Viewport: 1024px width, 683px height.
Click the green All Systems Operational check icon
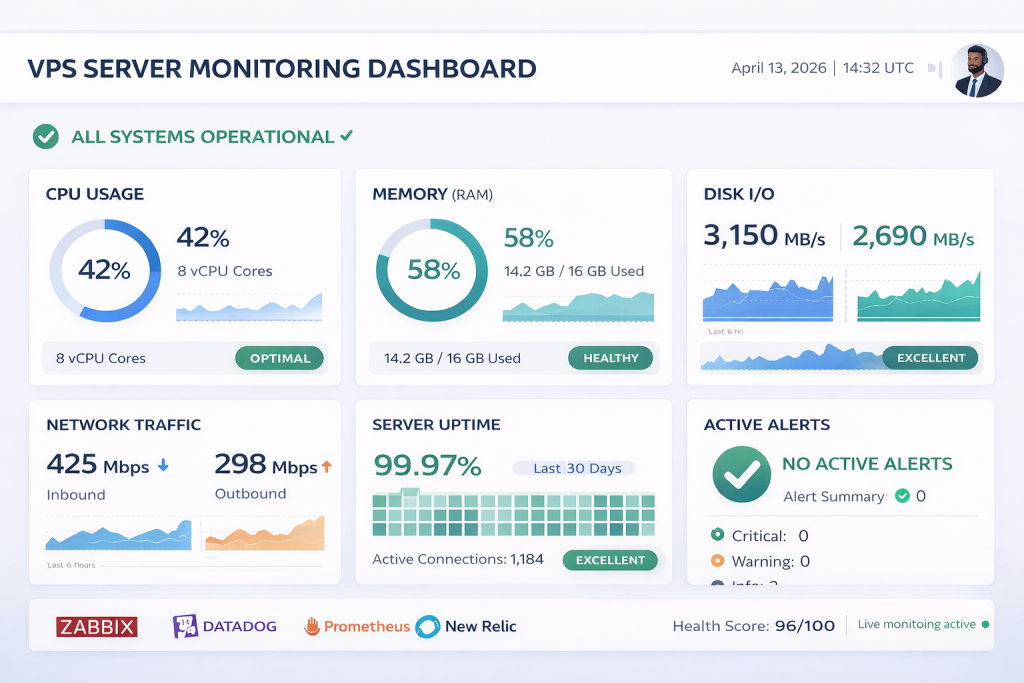(x=46, y=136)
